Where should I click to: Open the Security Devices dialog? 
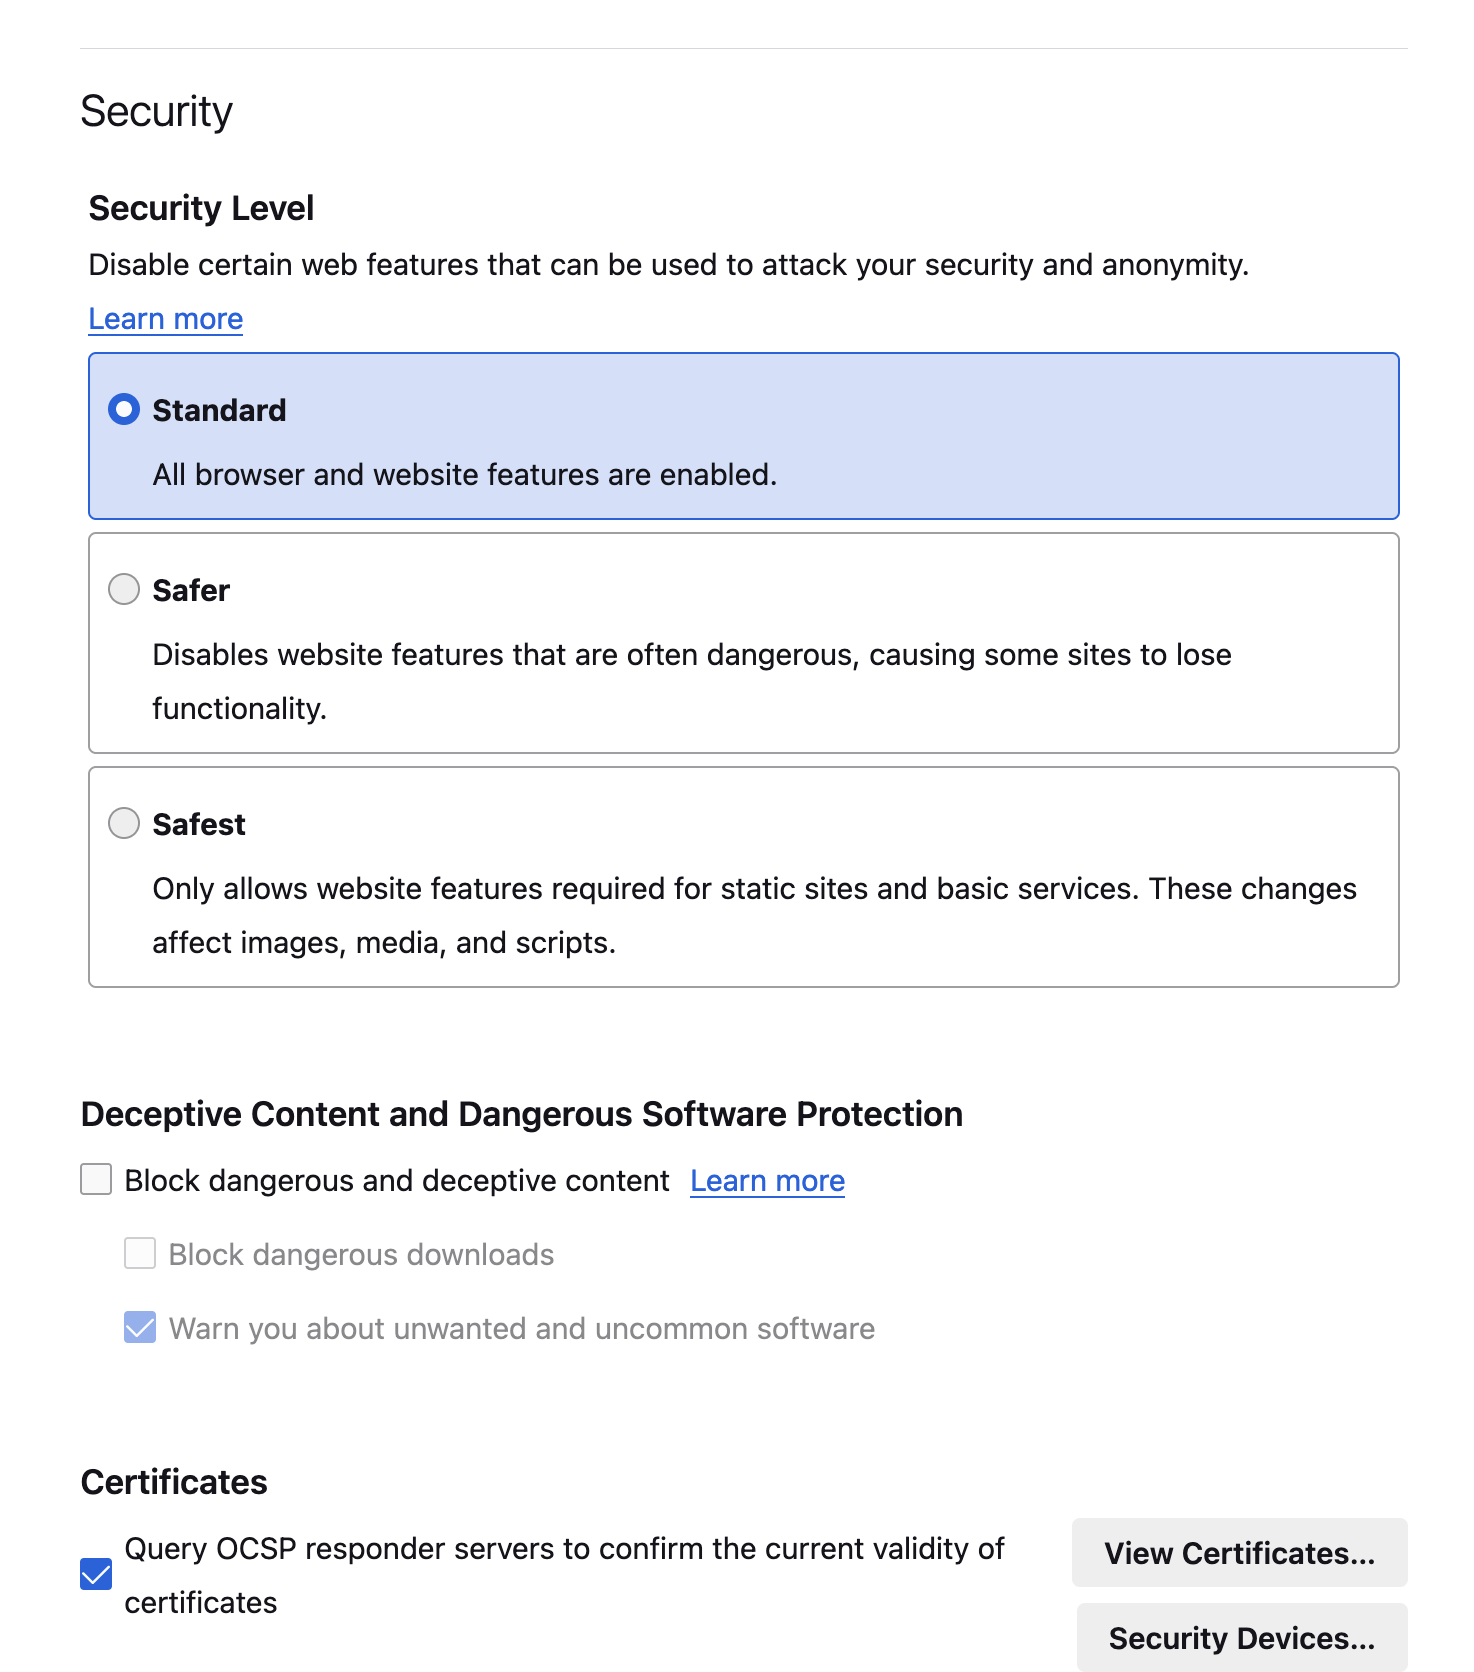[x=1241, y=1638]
